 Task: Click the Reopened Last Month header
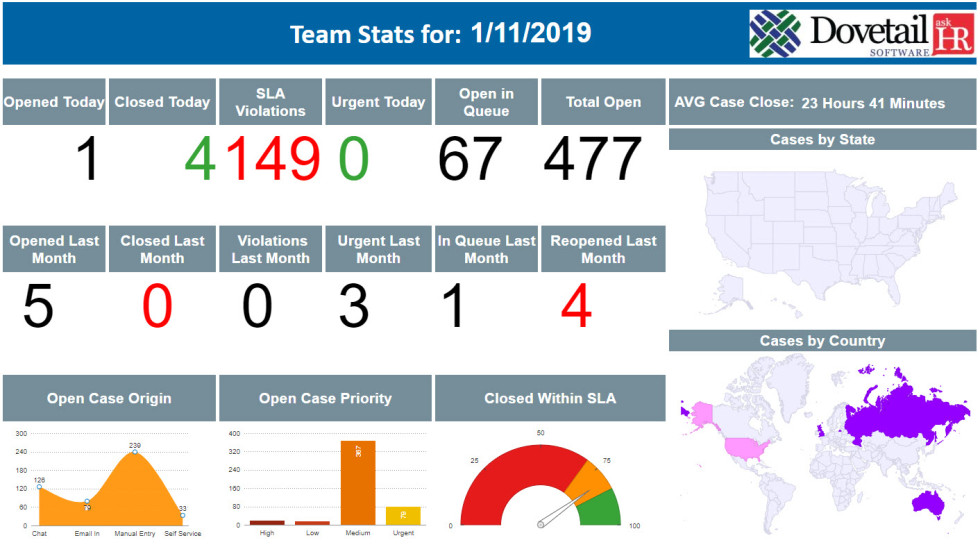[x=603, y=249]
